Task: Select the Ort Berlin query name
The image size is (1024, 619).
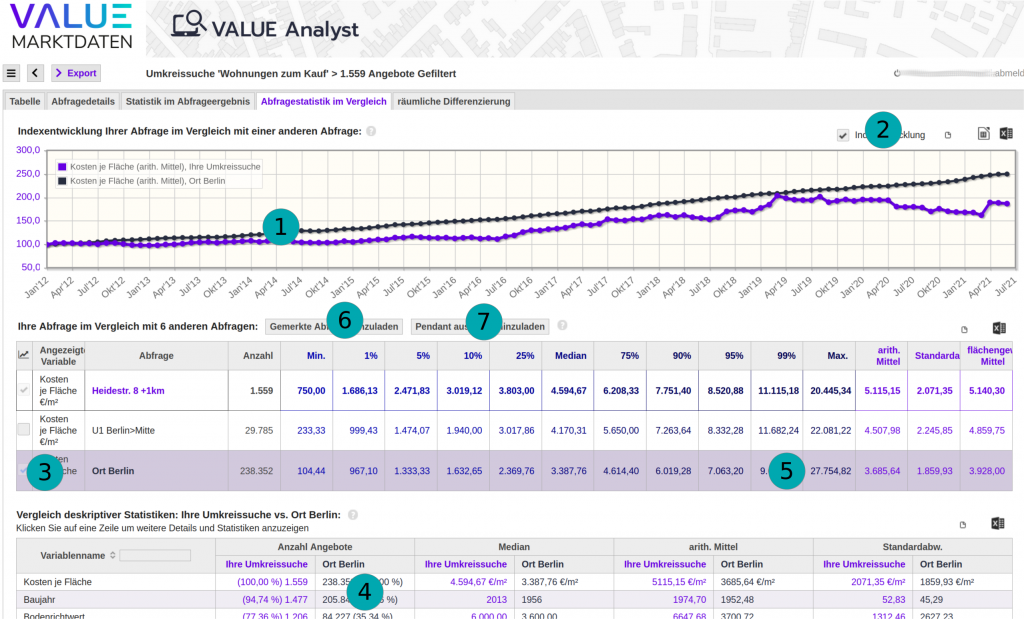Action: point(113,470)
